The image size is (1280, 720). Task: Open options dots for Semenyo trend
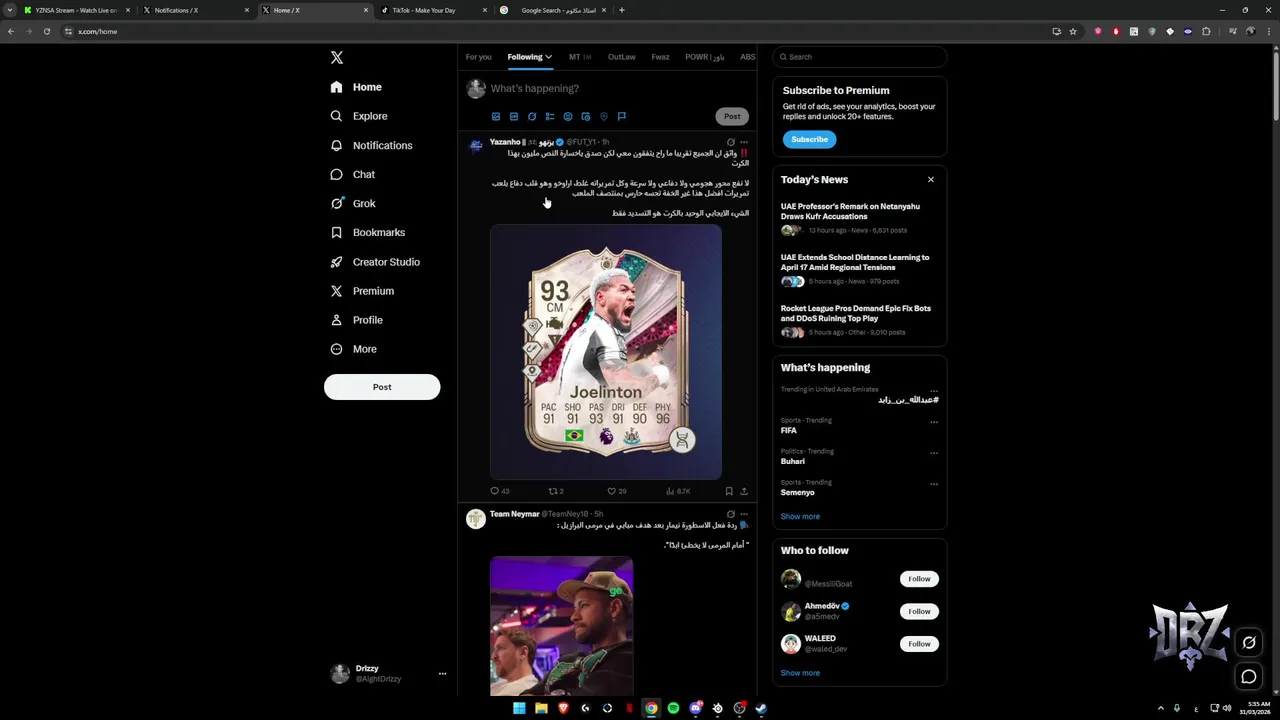pyautogui.click(x=934, y=484)
